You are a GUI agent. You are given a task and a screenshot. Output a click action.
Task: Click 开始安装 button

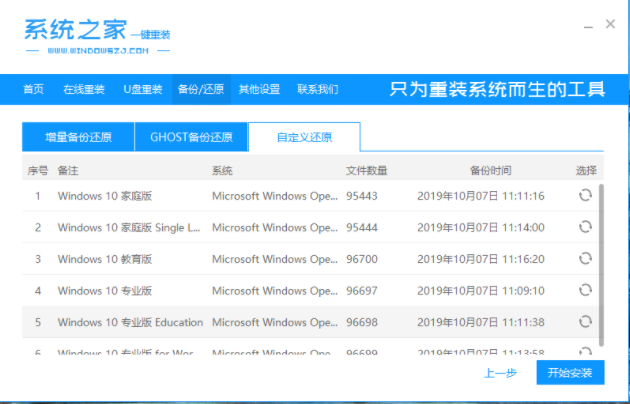pyautogui.click(x=570, y=373)
